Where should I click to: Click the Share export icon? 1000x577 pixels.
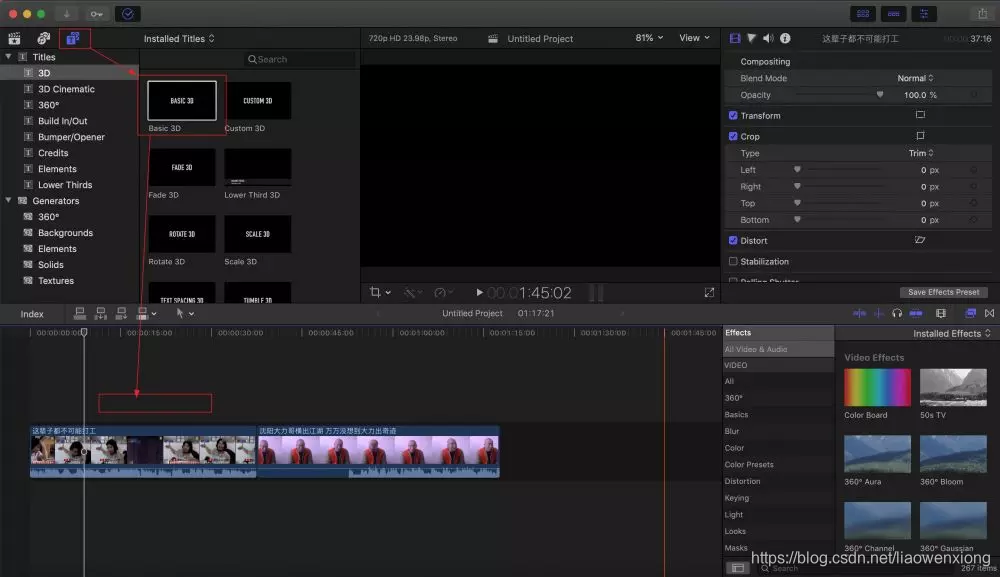click(982, 13)
